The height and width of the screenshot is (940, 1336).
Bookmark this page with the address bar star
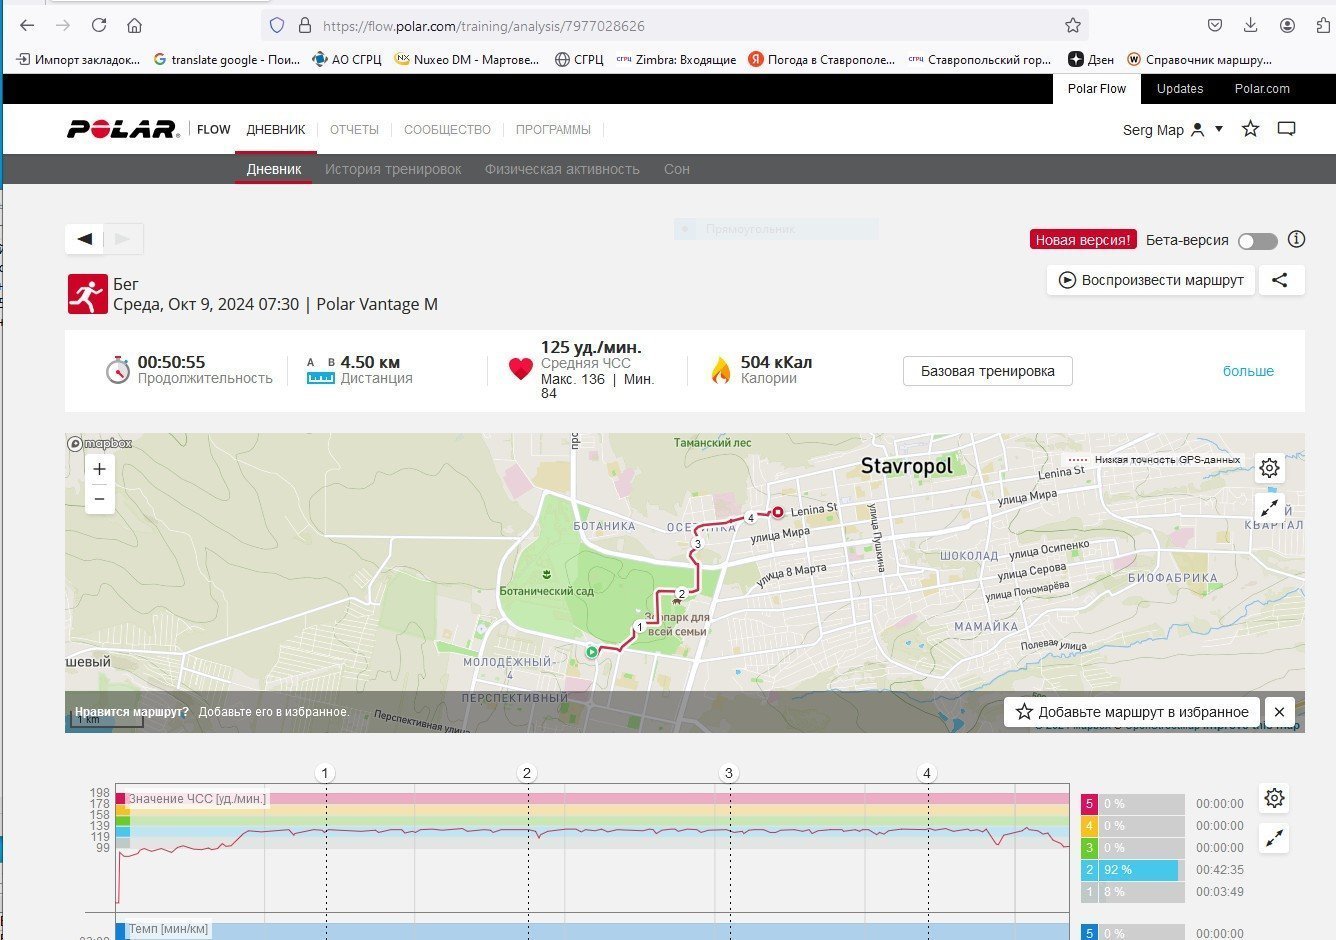click(1073, 25)
